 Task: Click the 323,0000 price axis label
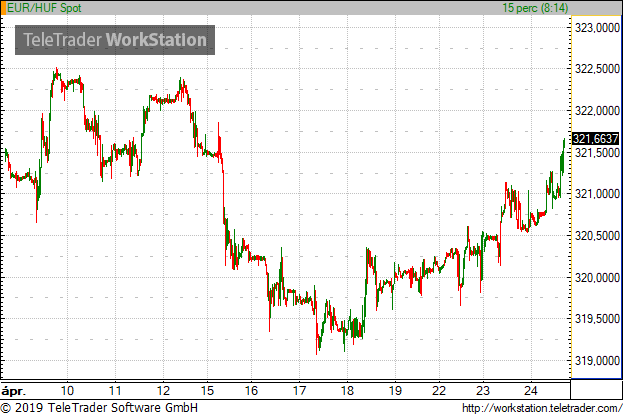(597, 28)
